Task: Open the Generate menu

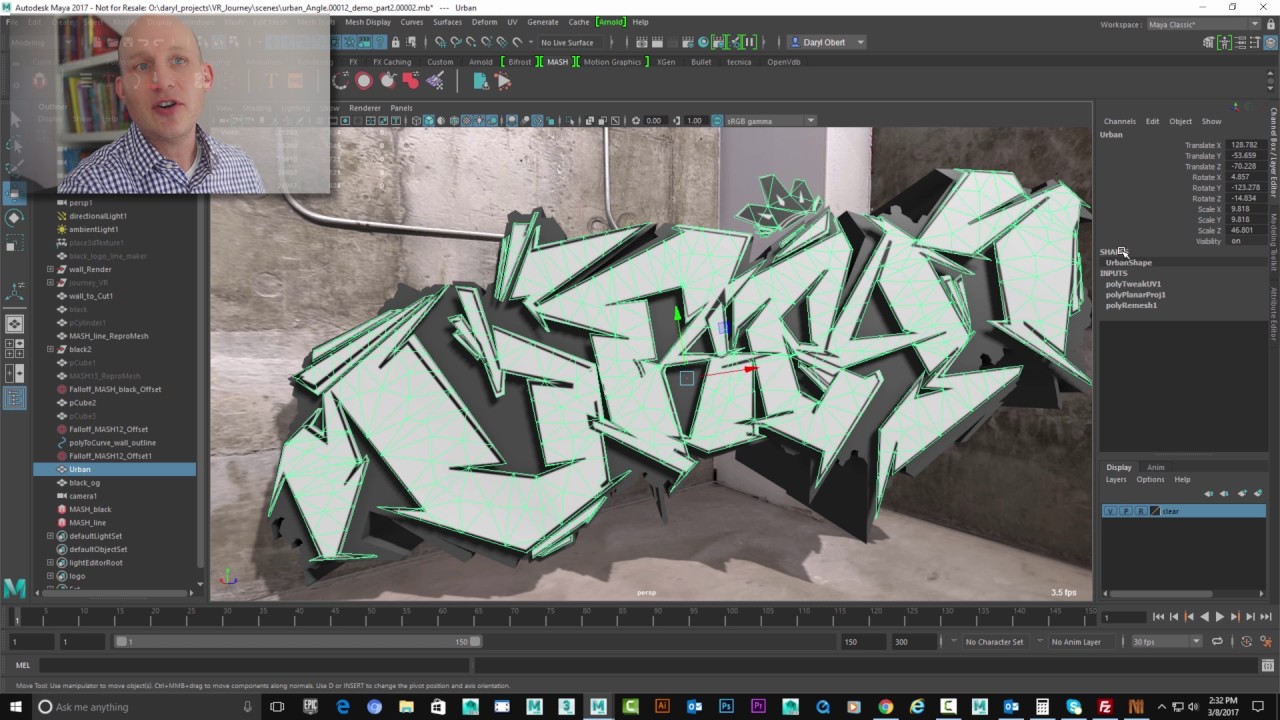Action: click(543, 22)
